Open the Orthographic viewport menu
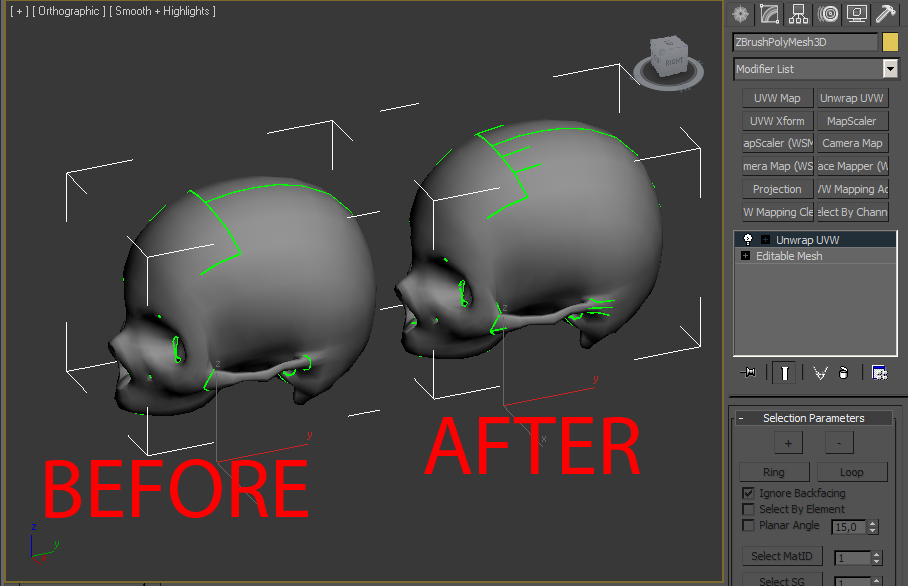 click(70, 11)
